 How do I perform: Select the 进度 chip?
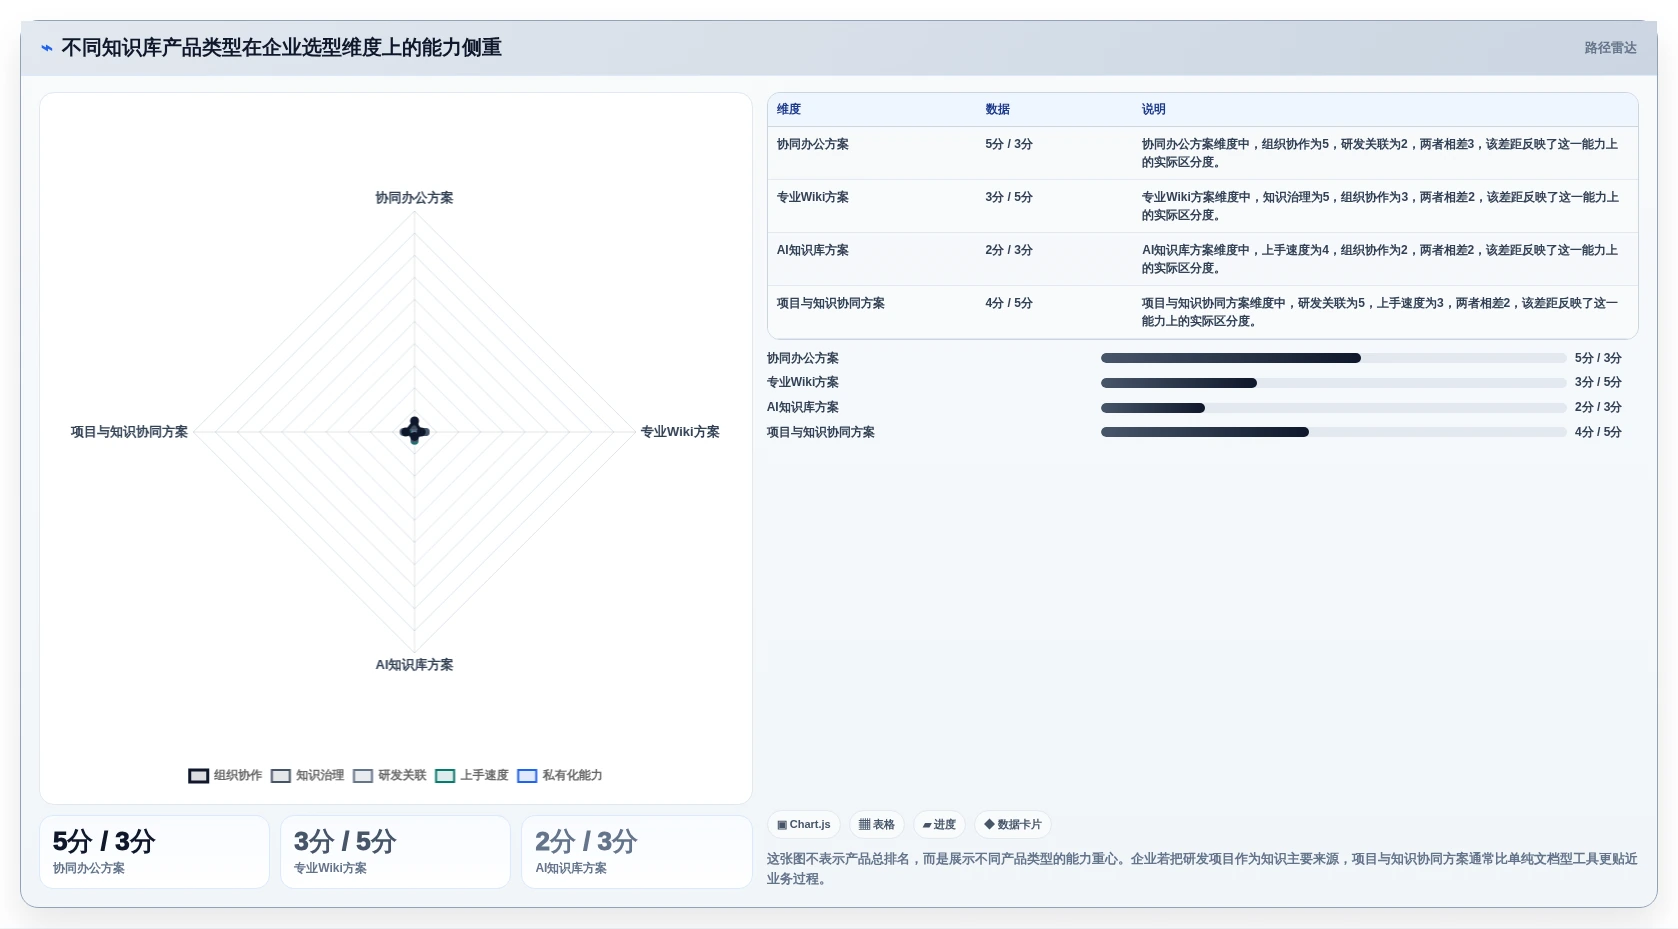point(939,825)
